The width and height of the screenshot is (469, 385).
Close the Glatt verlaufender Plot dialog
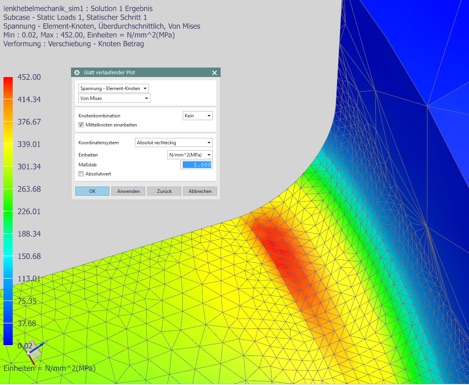coord(214,73)
